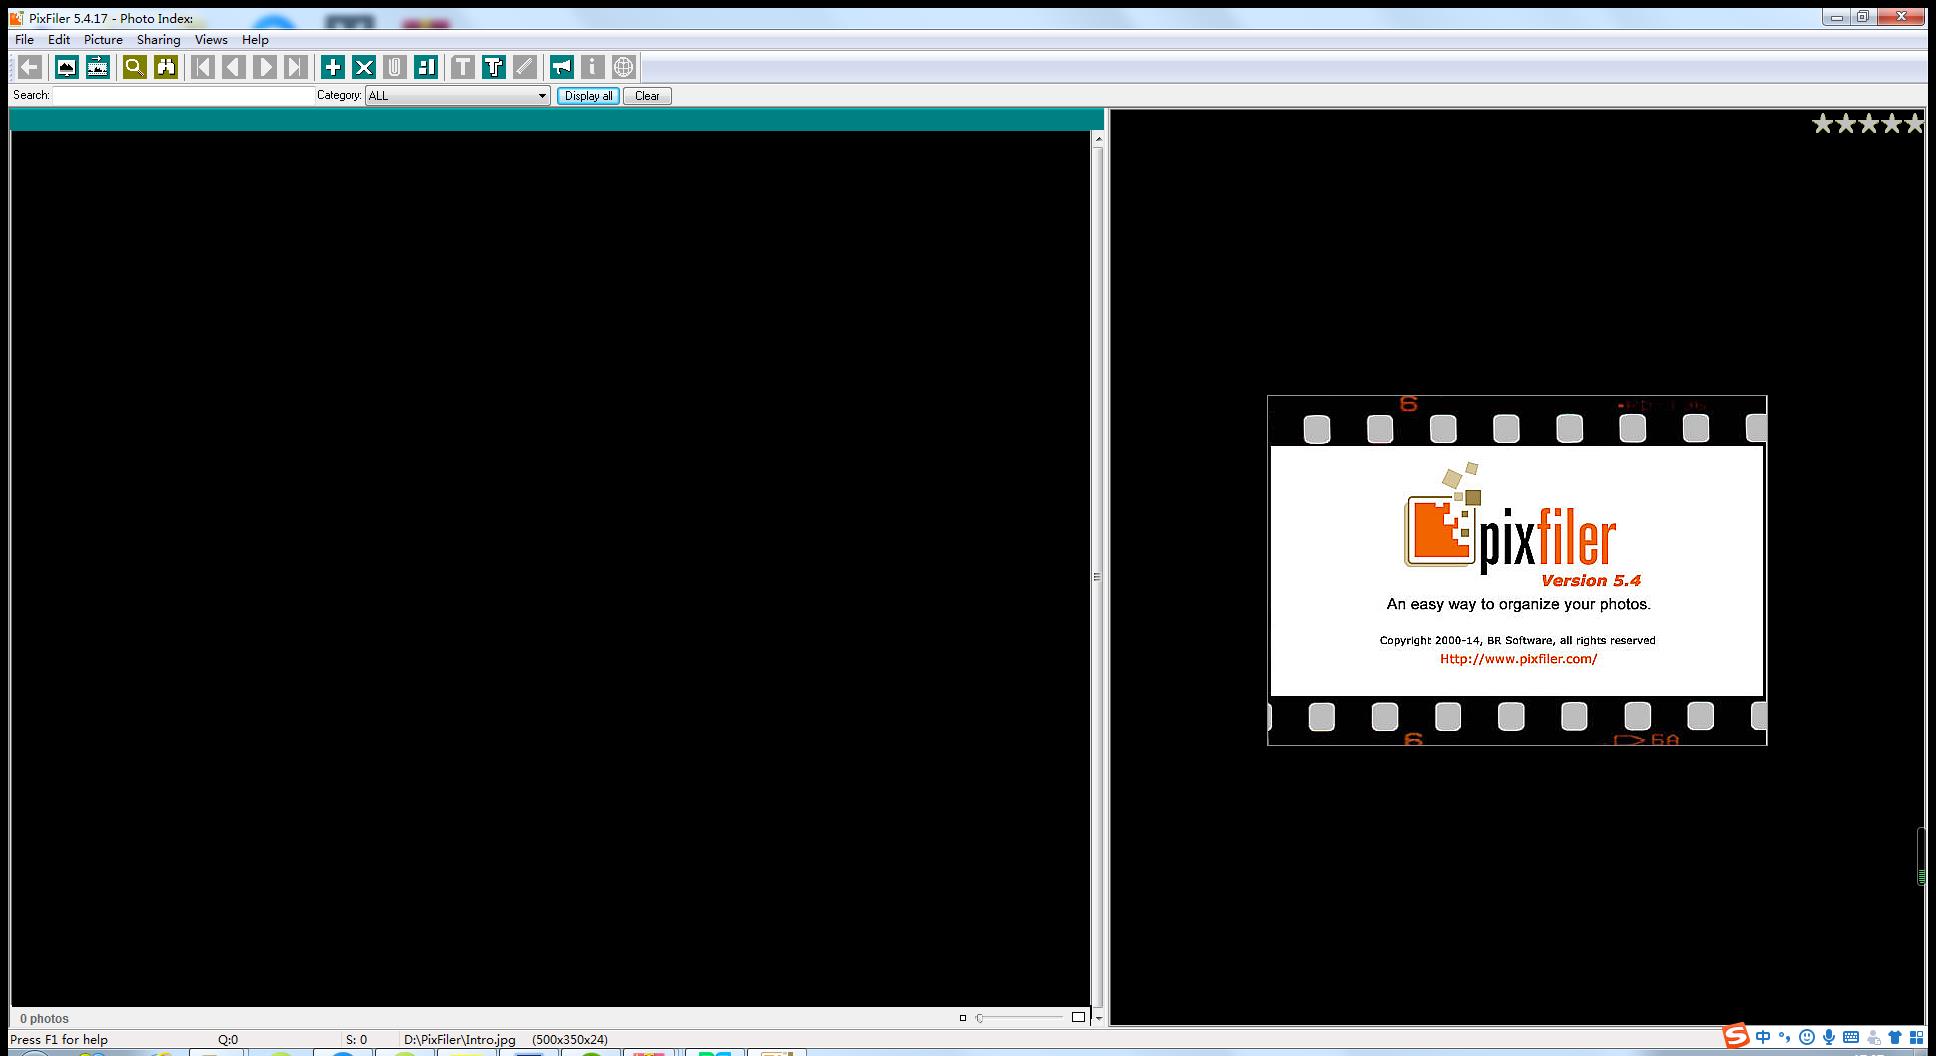Jump to first photo icon

(203, 67)
